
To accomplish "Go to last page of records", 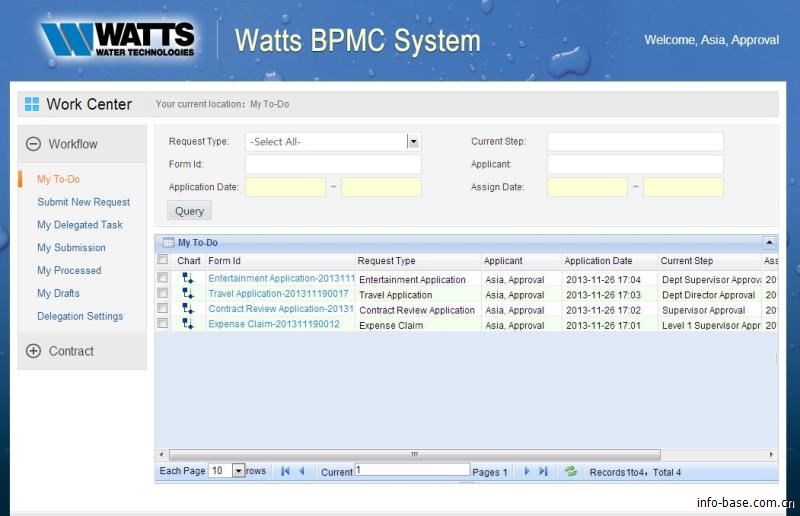I will [543, 471].
